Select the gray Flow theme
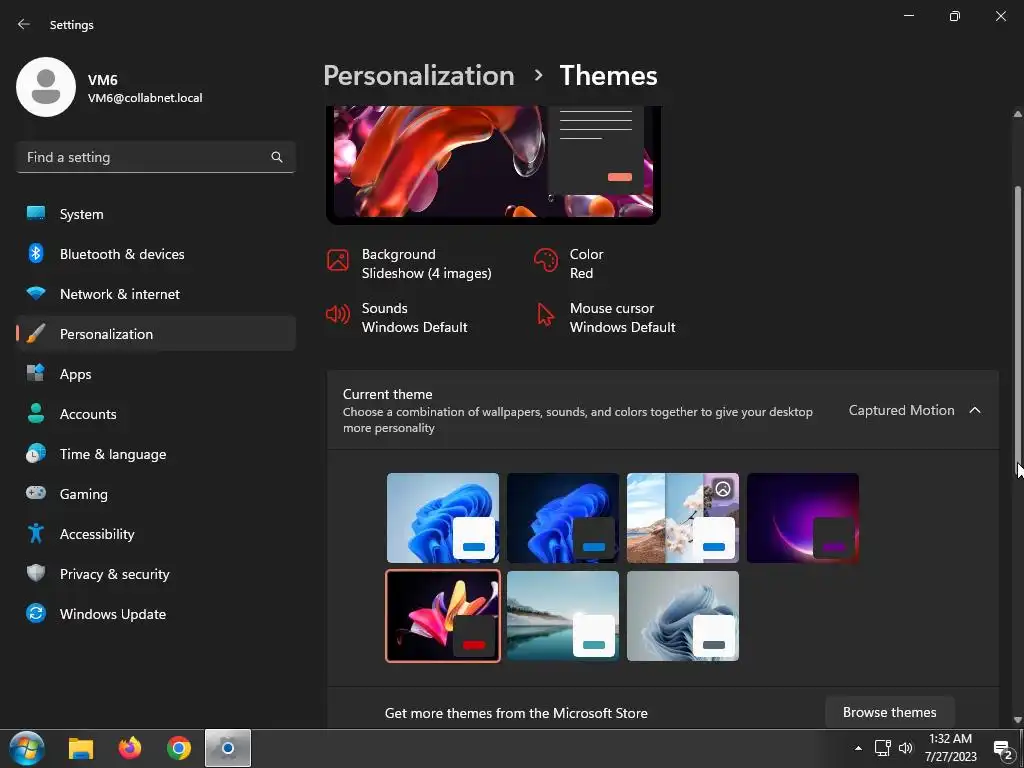1024x768 pixels. pyautogui.click(x=683, y=616)
